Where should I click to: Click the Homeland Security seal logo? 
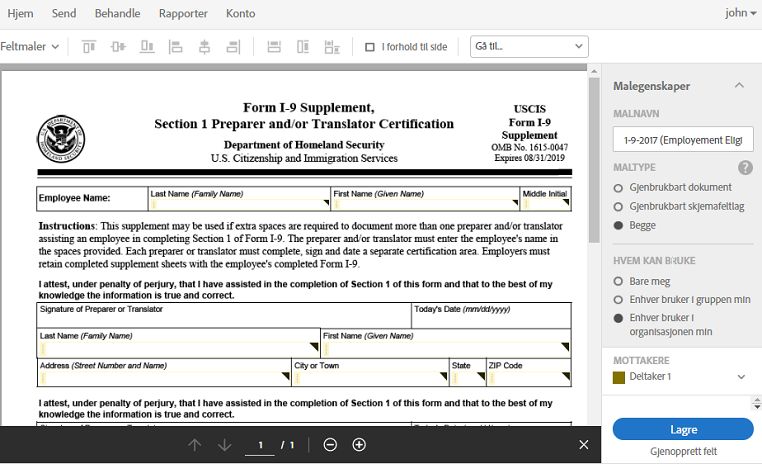[x=61, y=139]
